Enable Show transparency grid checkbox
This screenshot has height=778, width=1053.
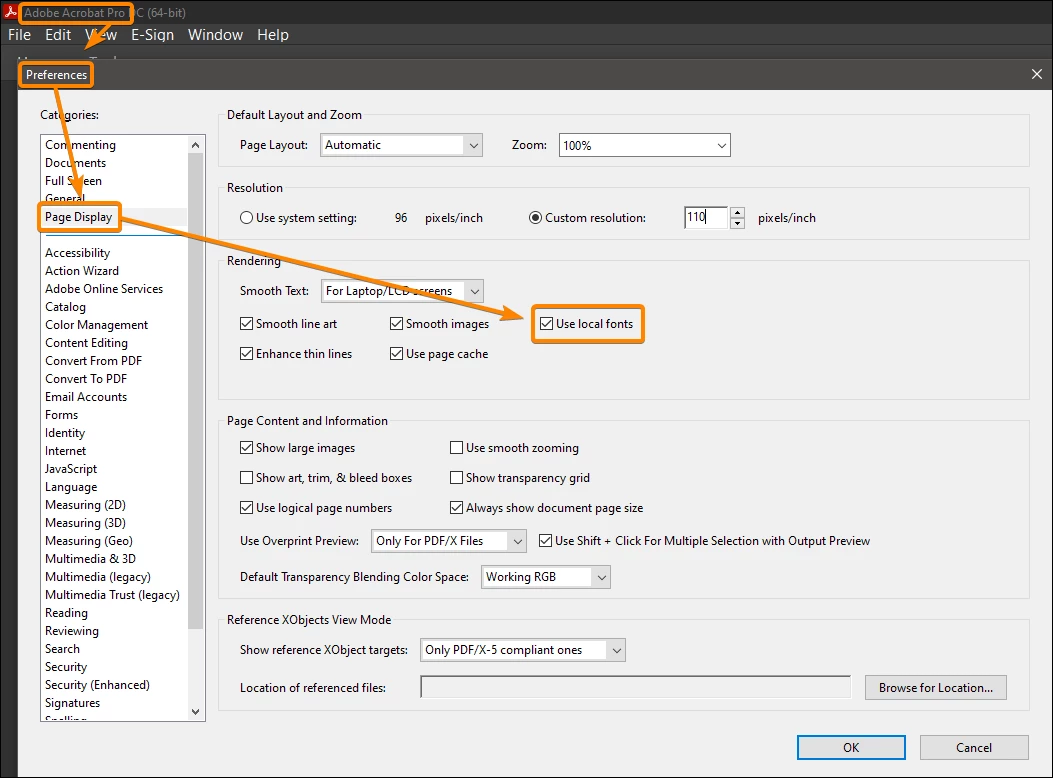click(457, 478)
